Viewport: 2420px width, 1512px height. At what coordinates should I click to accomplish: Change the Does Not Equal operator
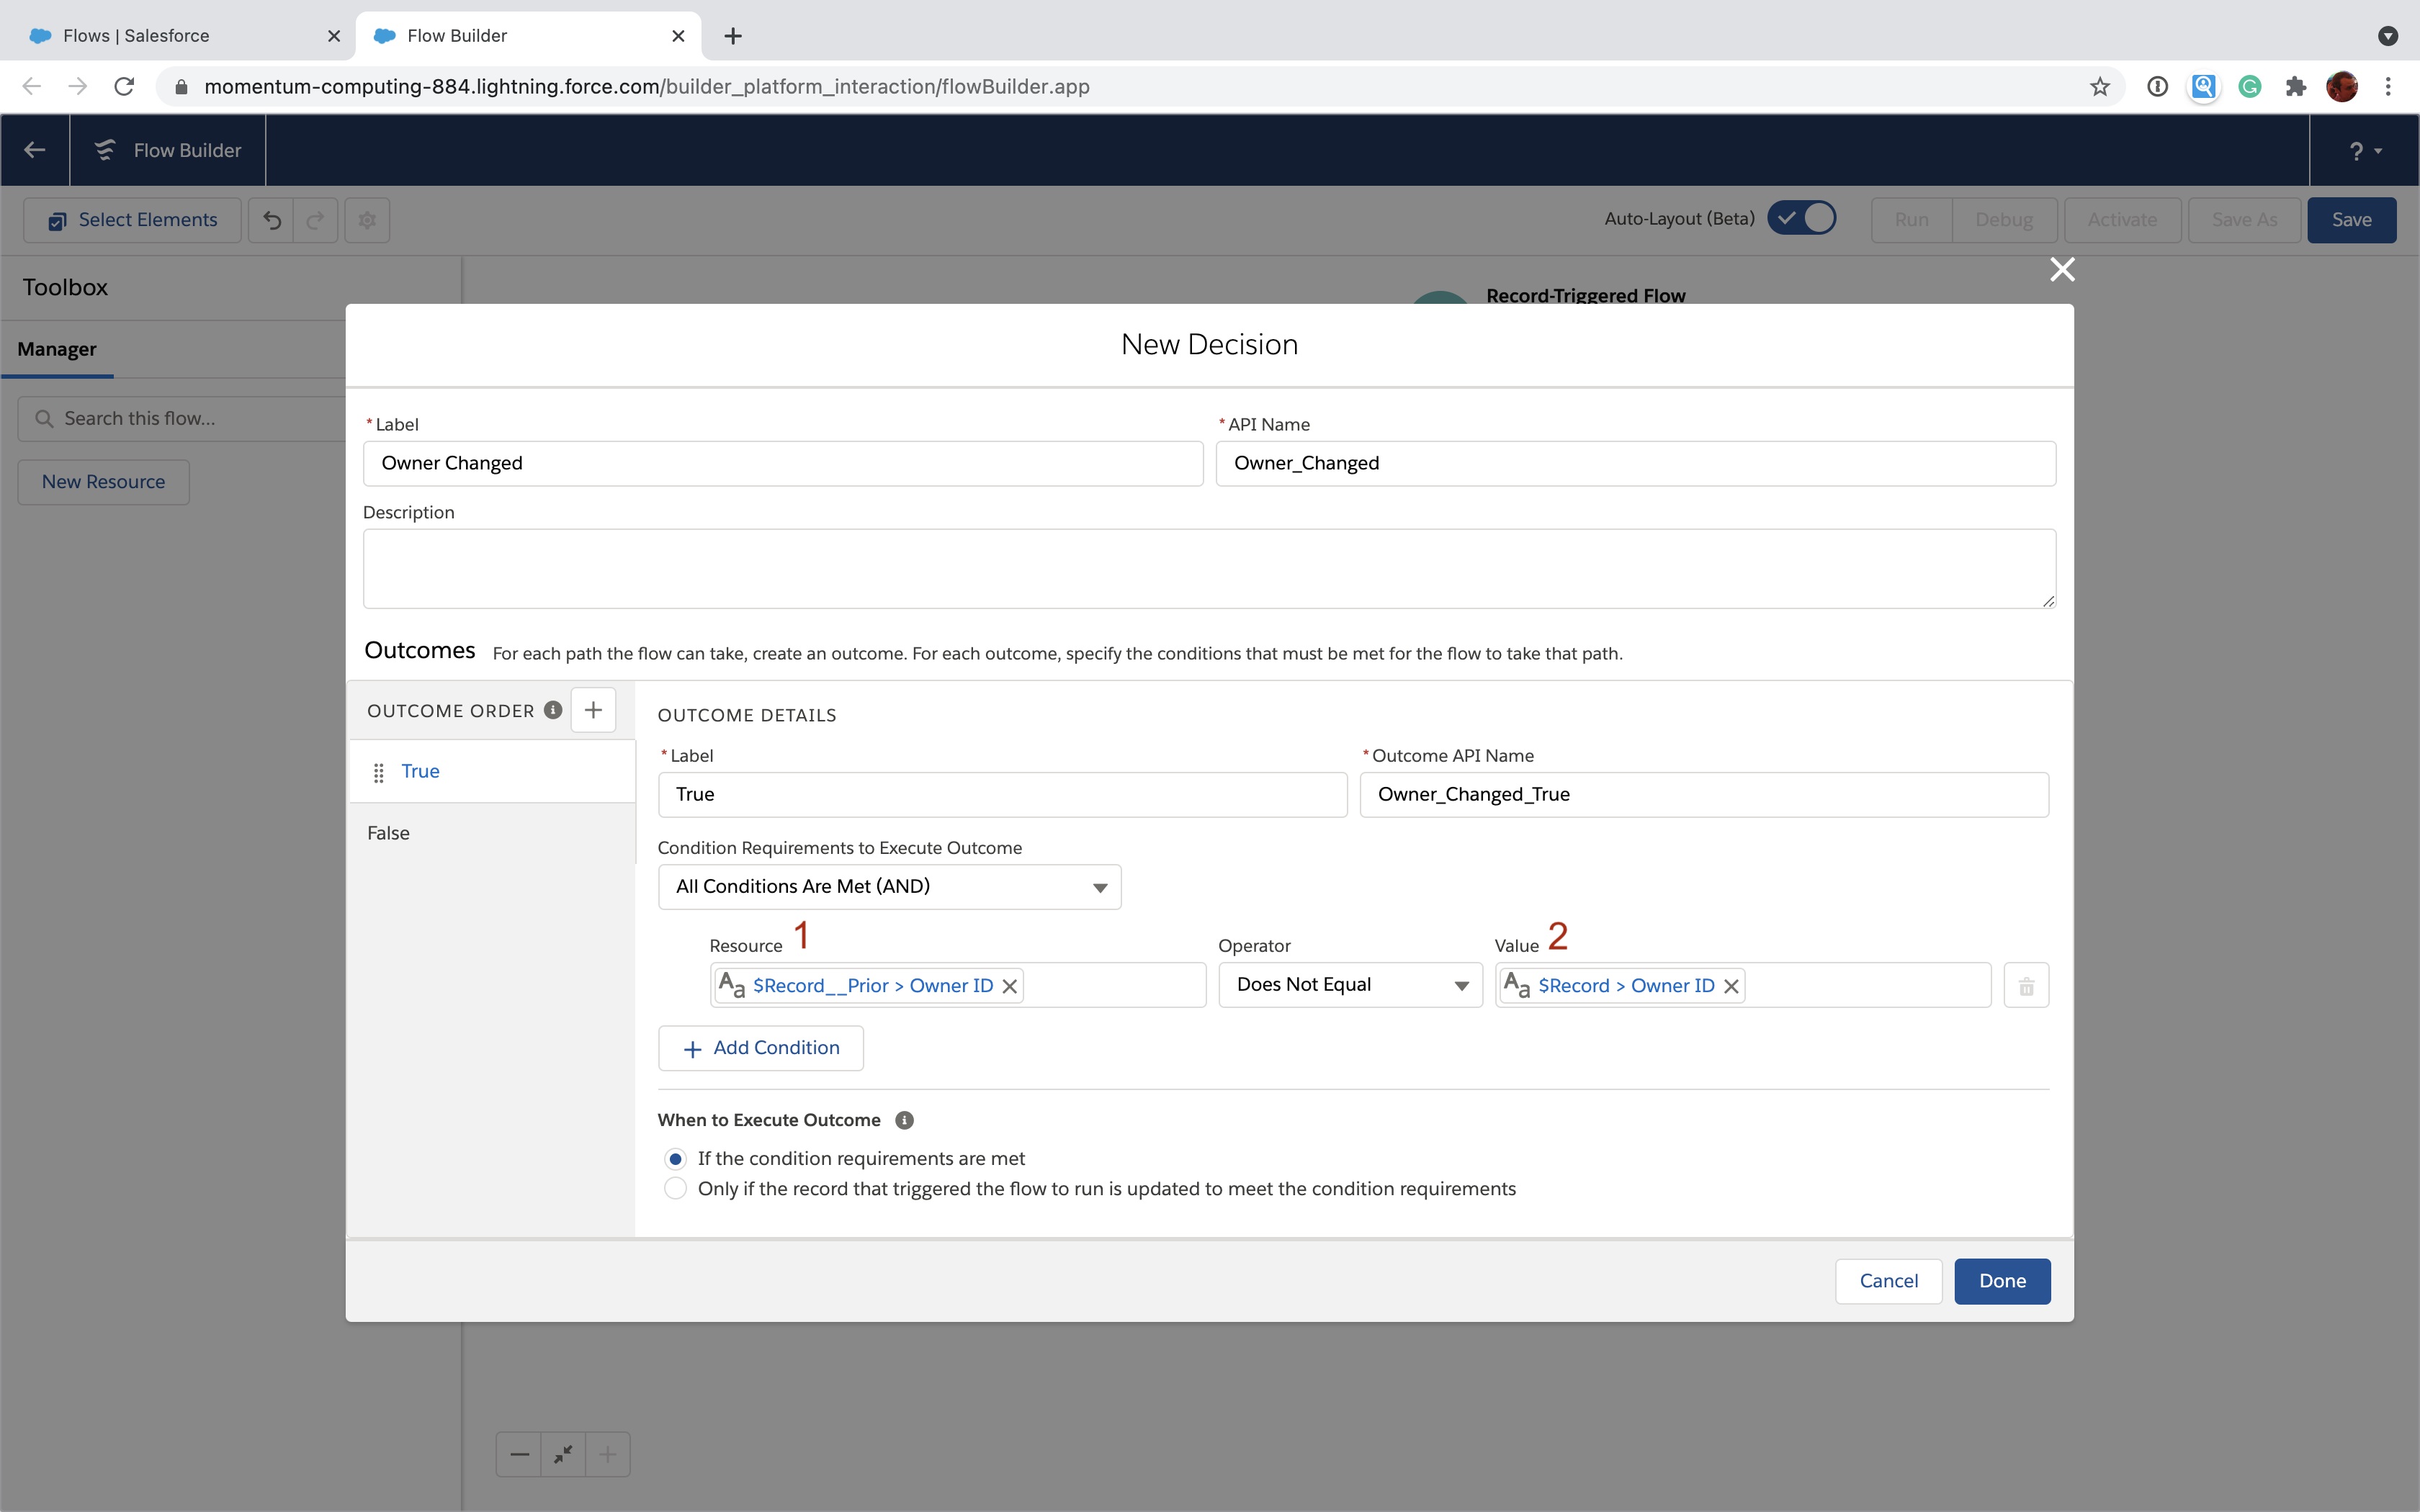(1349, 984)
